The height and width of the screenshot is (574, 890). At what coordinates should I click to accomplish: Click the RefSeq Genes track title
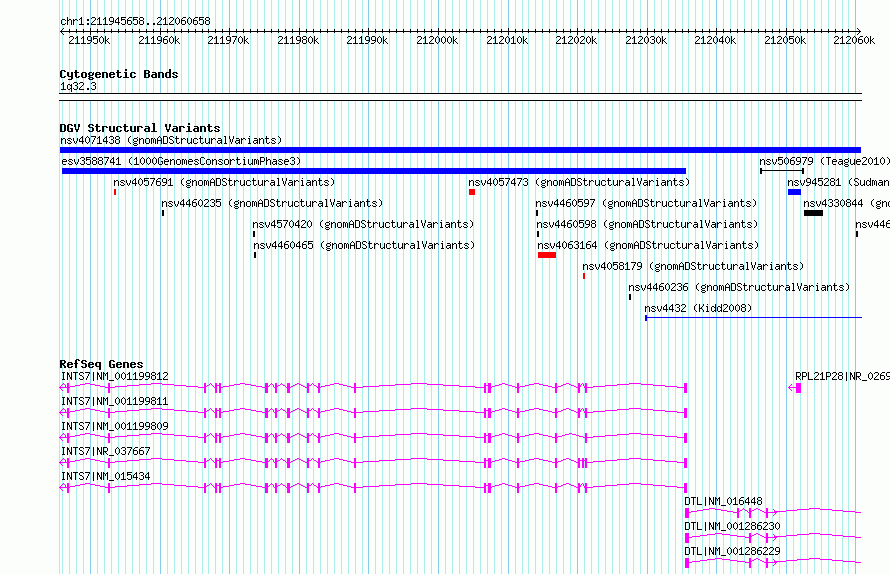[x=101, y=364]
